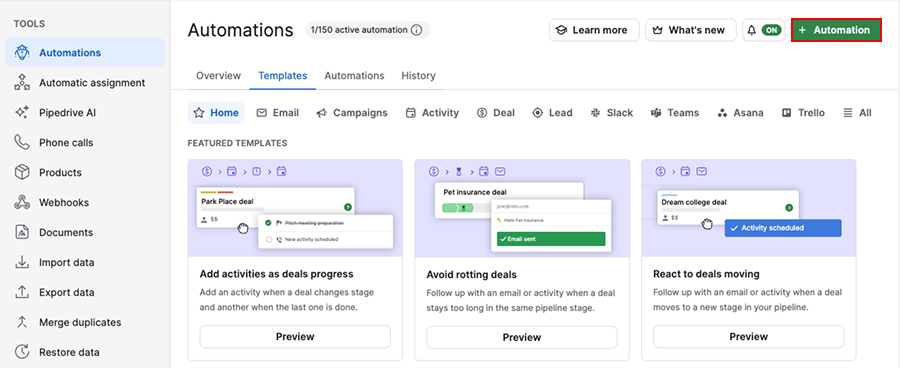The width and height of the screenshot is (900, 368).
Task: Switch to the Overview tab
Action: point(219,76)
